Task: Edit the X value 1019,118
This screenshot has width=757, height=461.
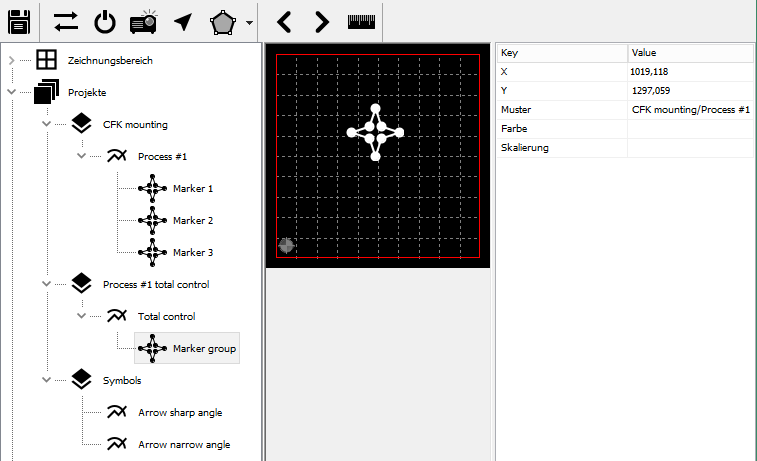Action: [x=690, y=71]
